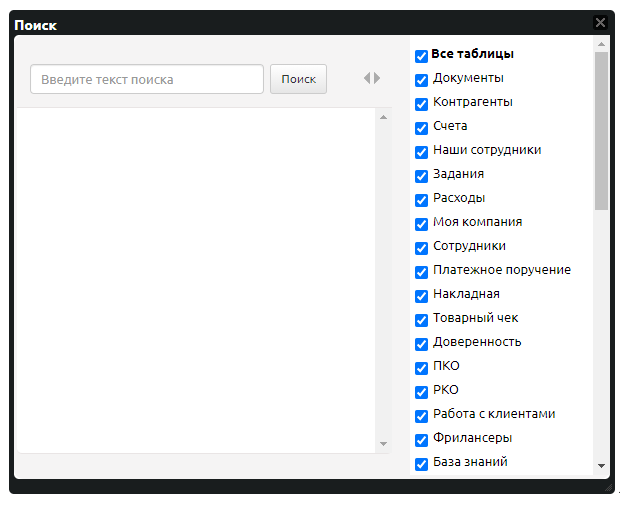Toggle the Счета checkbox
This screenshot has height=505, width=628.
click(421, 128)
